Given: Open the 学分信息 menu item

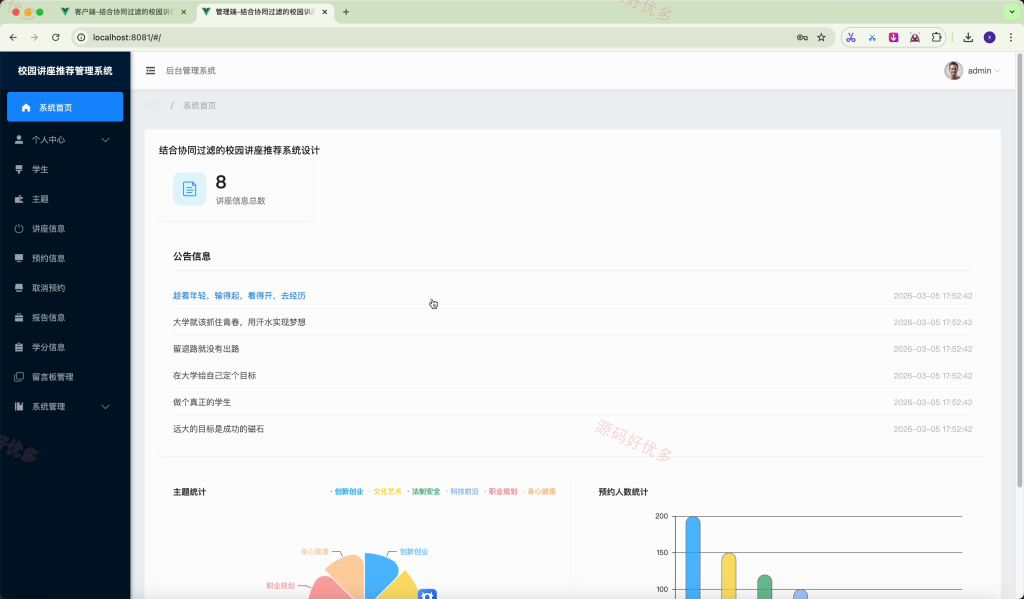Looking at the screenshot, I should click(65, 348).
